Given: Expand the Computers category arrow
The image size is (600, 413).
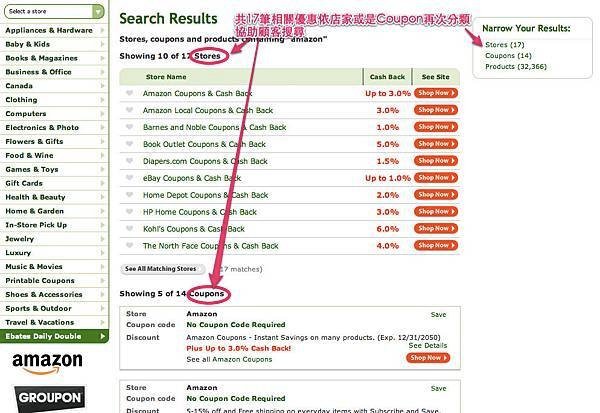Looking at the screenshot, I should tap(102, 113).
